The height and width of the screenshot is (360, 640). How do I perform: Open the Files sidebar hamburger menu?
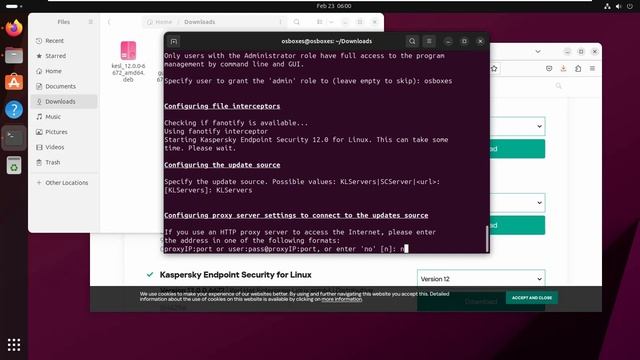click(91, 22)
